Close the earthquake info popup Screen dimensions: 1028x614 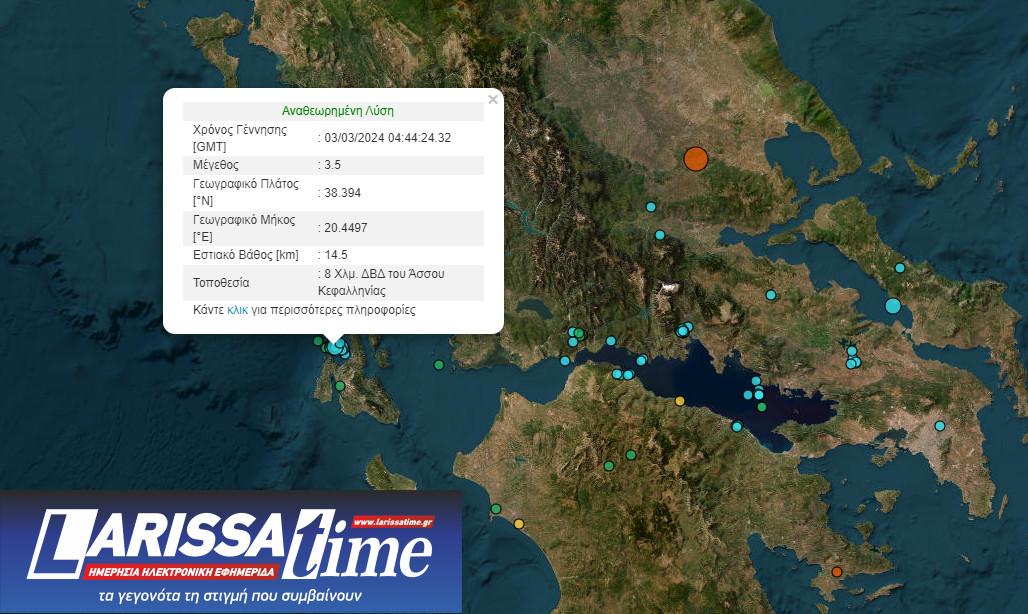492,100
